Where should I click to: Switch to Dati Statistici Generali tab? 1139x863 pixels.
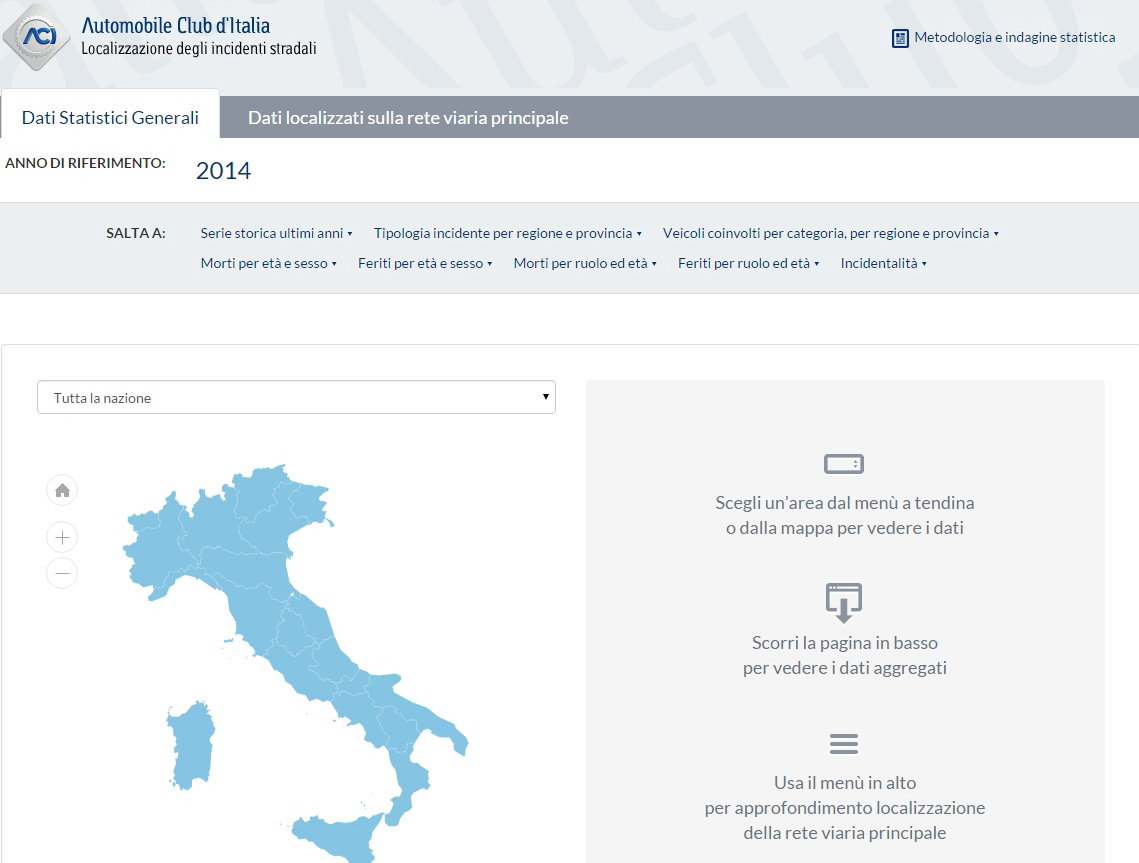(x=110, y=118)
